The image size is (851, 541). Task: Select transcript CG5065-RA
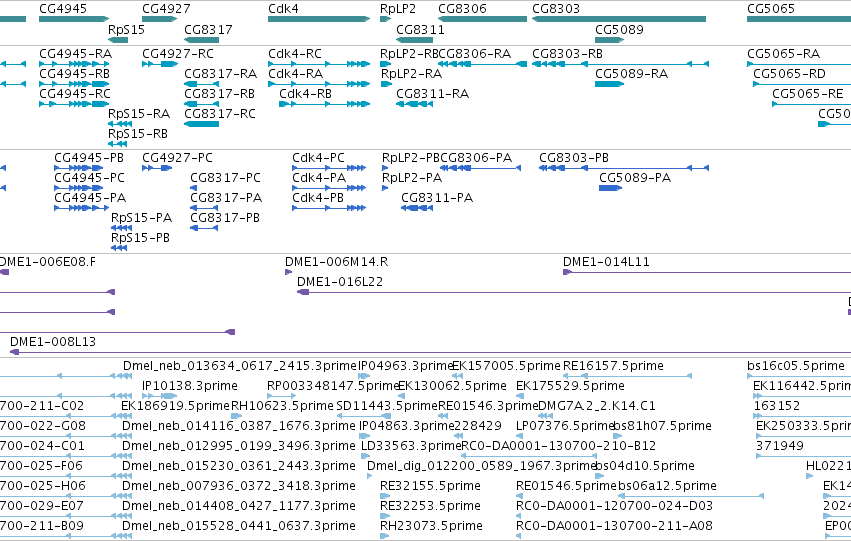799,64
